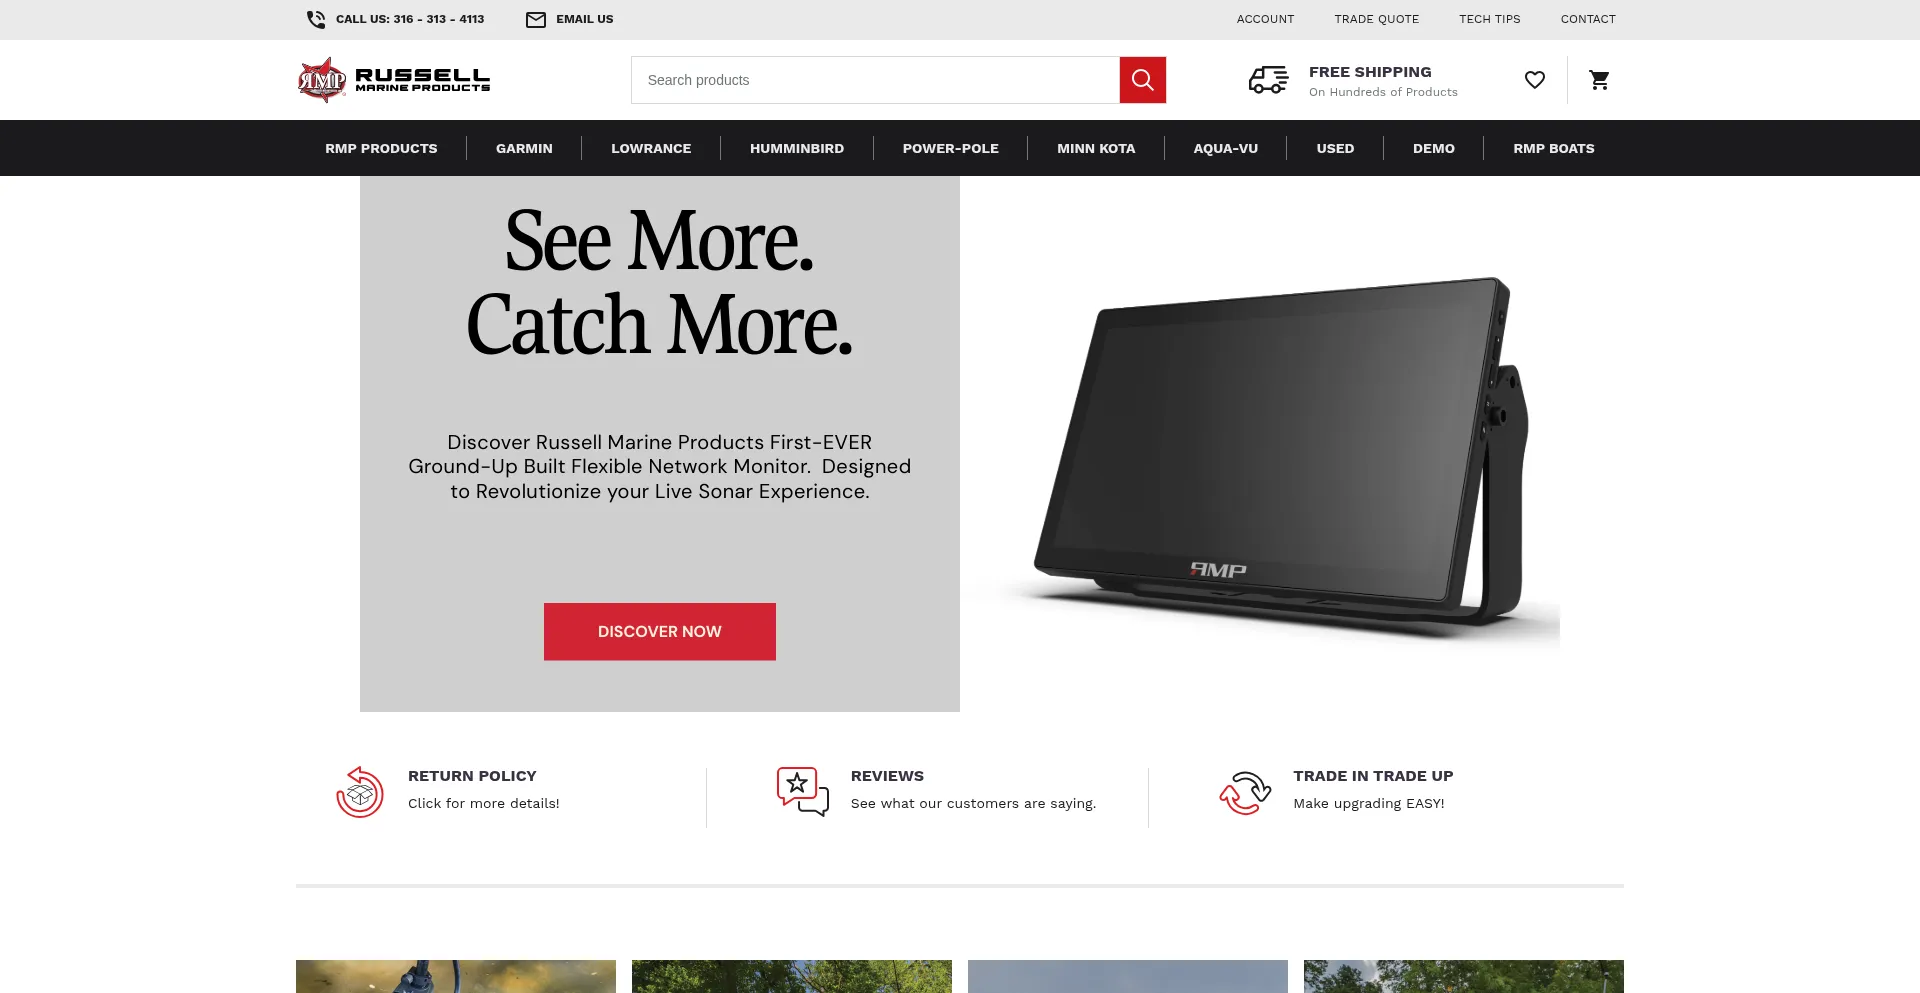This screenshot has height=993, width=1920.
Task: Click the free shipping truck icon
Action: tap(1269, 80)
